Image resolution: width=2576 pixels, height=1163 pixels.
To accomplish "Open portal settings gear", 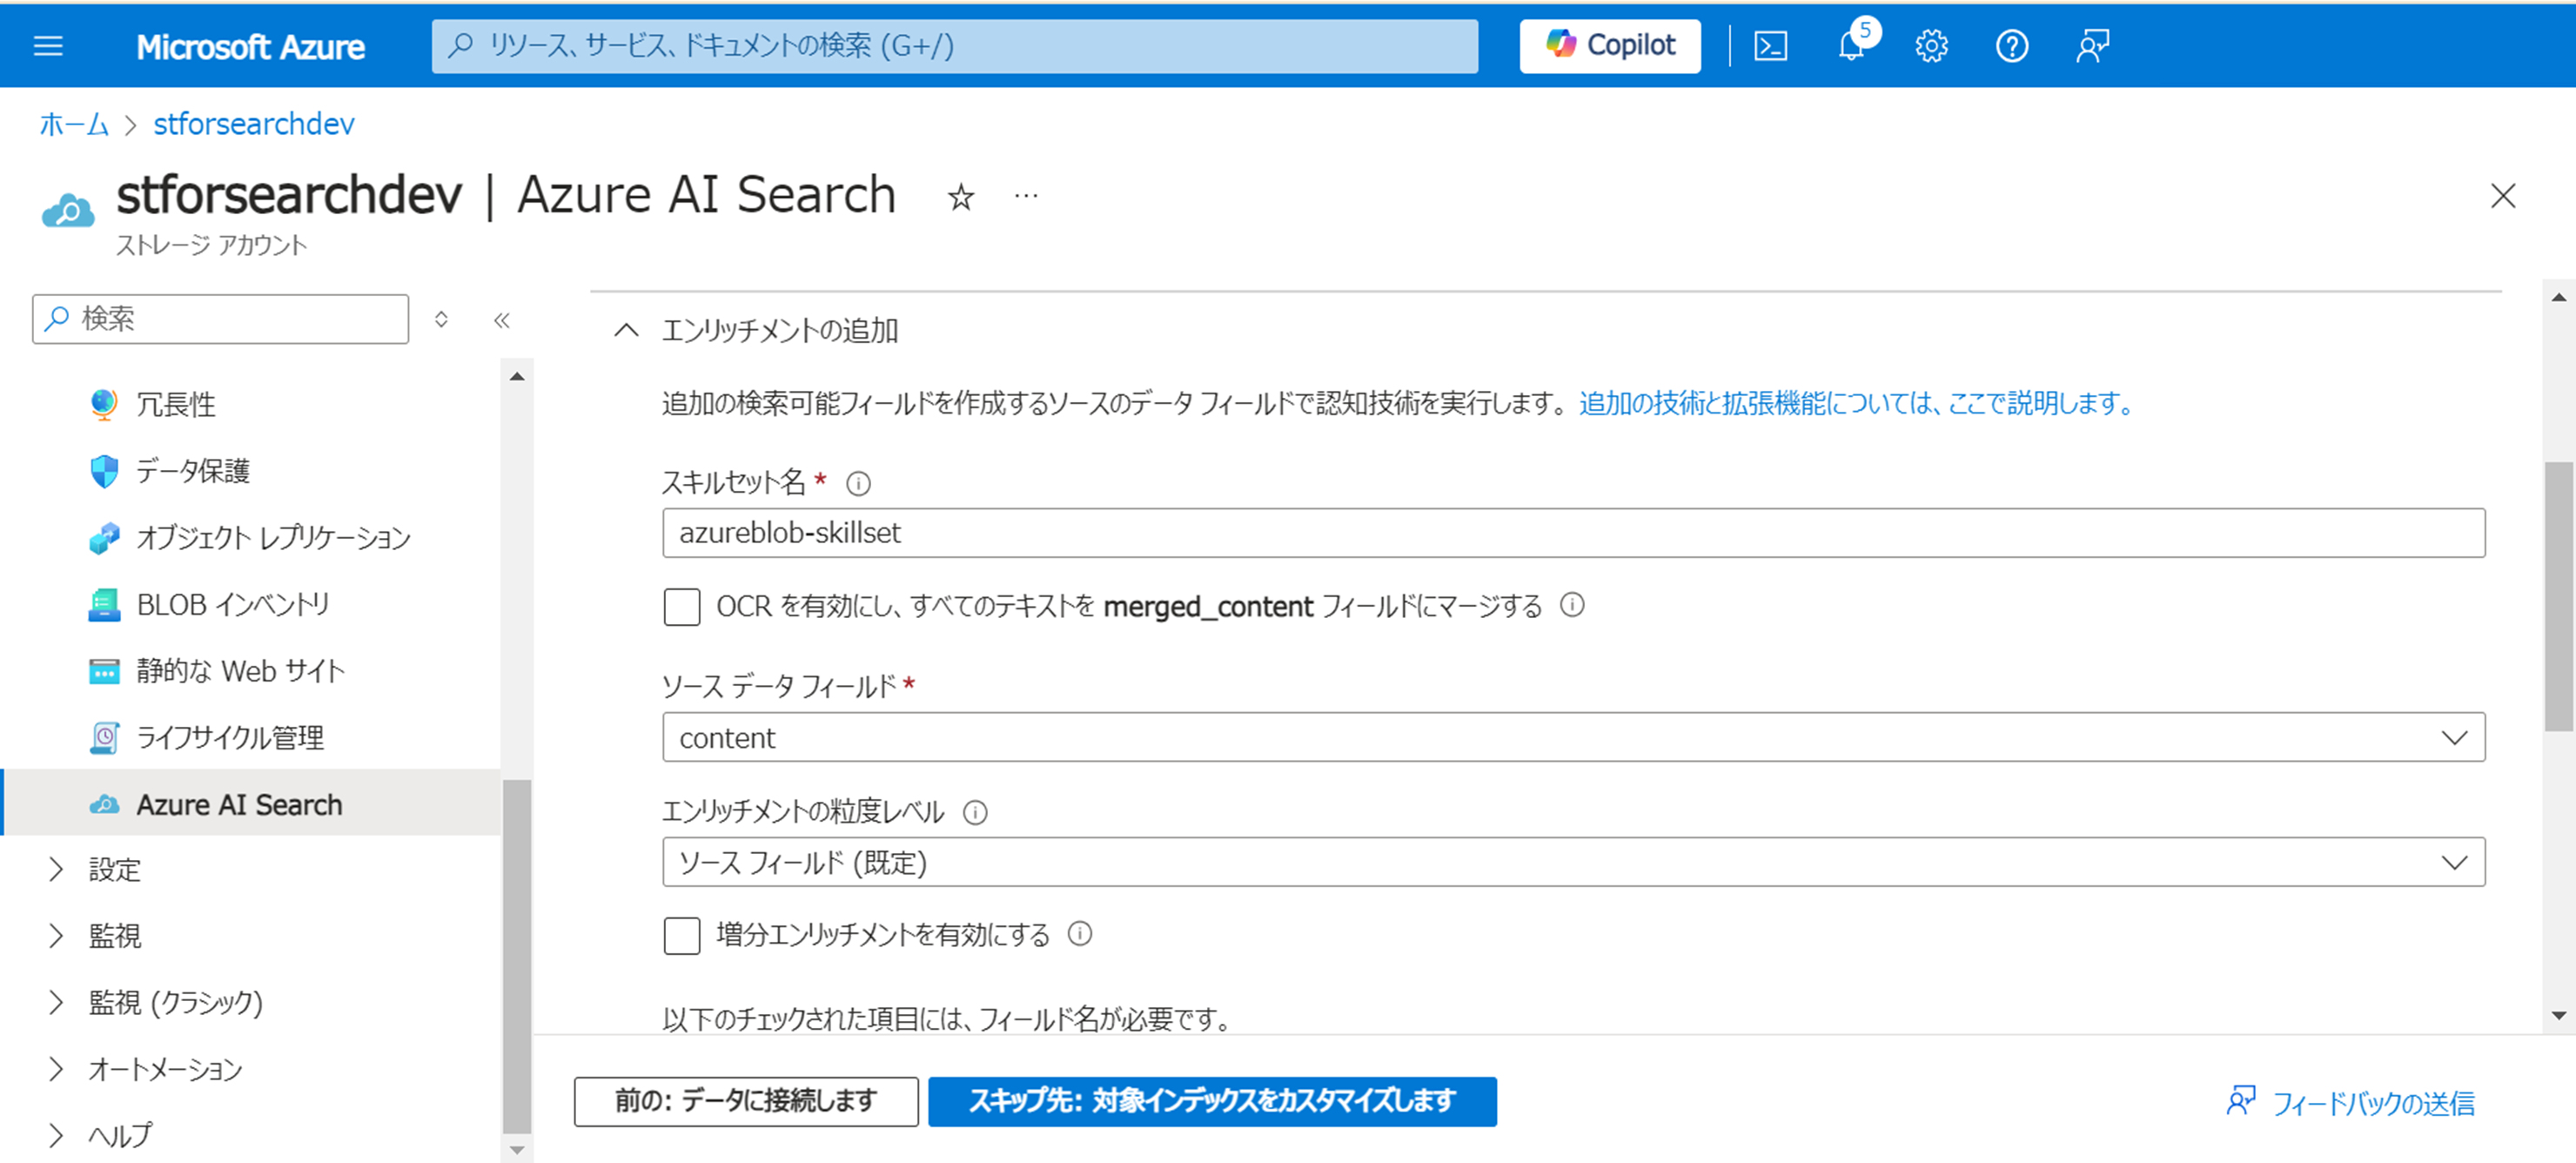I will tap(1931, 46).
